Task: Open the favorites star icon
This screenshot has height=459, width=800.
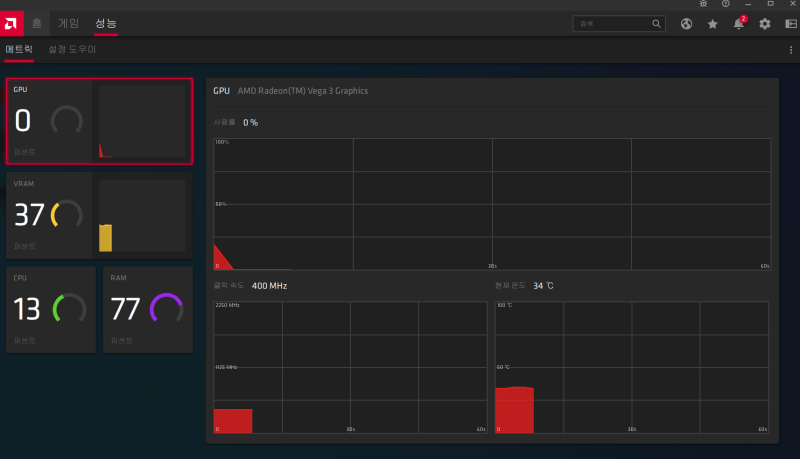Action: tap(713, 24)
